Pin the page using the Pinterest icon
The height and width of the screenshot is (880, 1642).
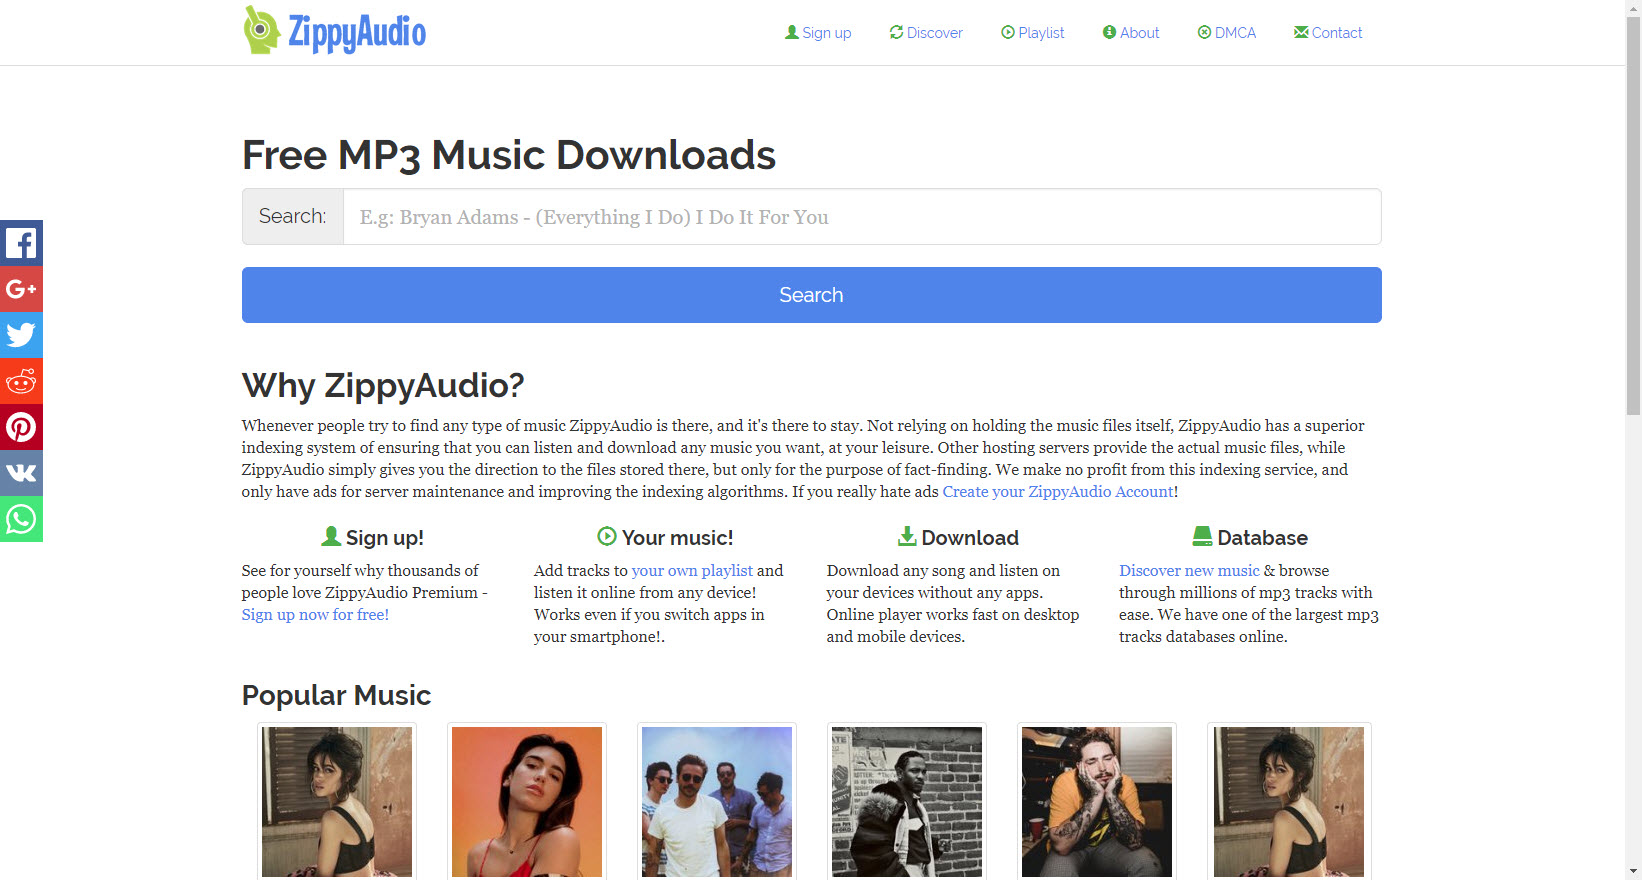point(21,427)
